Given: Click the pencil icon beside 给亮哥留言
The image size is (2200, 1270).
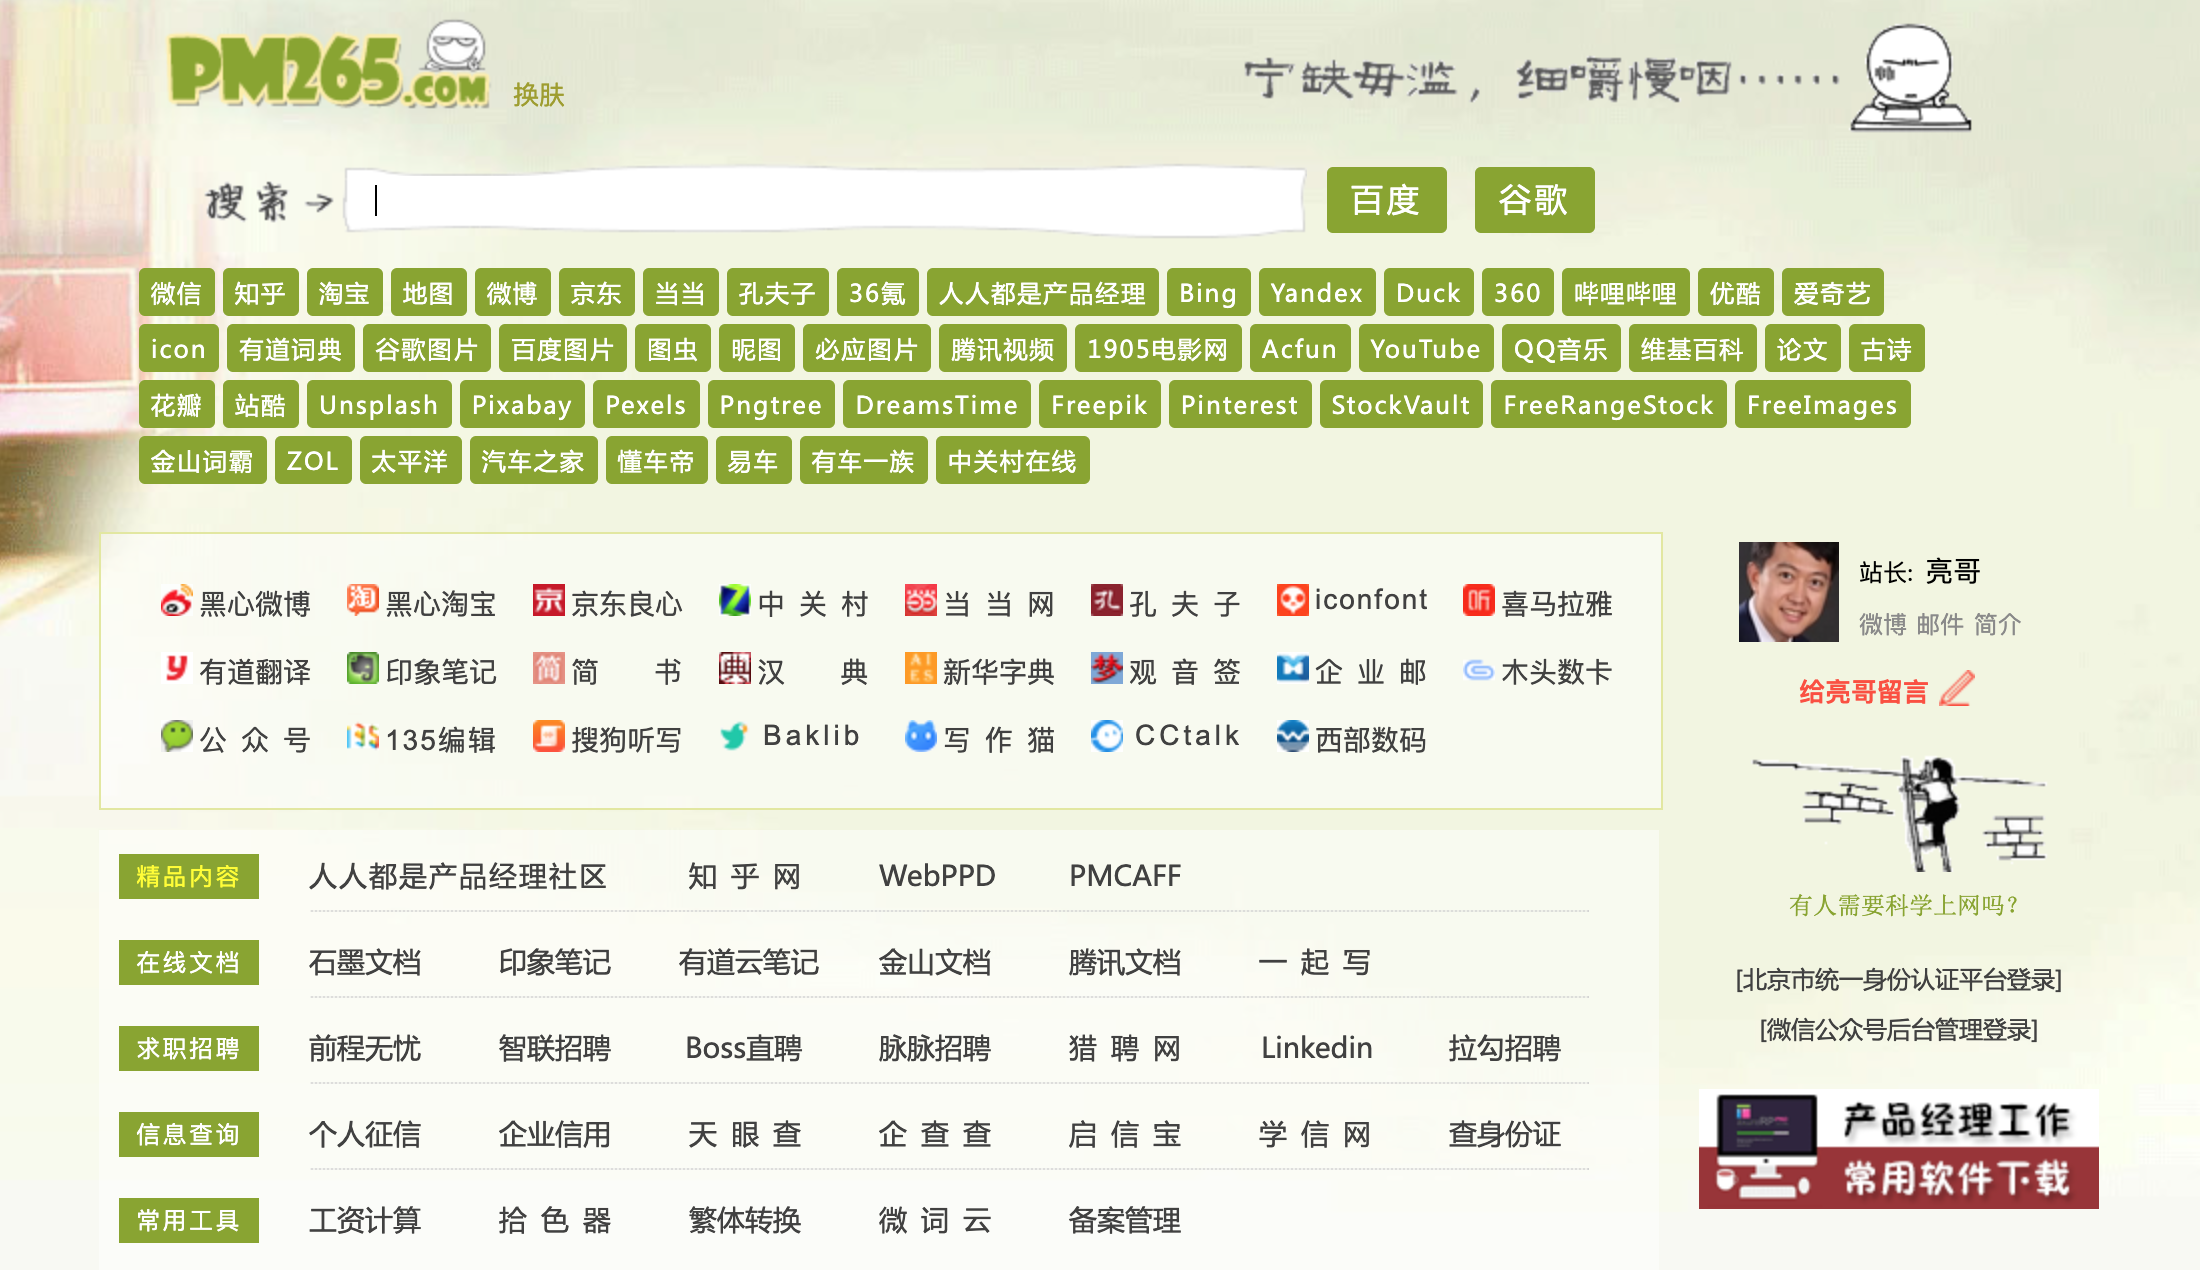Looking at the screenshot, I should (x=1956, y=690).
